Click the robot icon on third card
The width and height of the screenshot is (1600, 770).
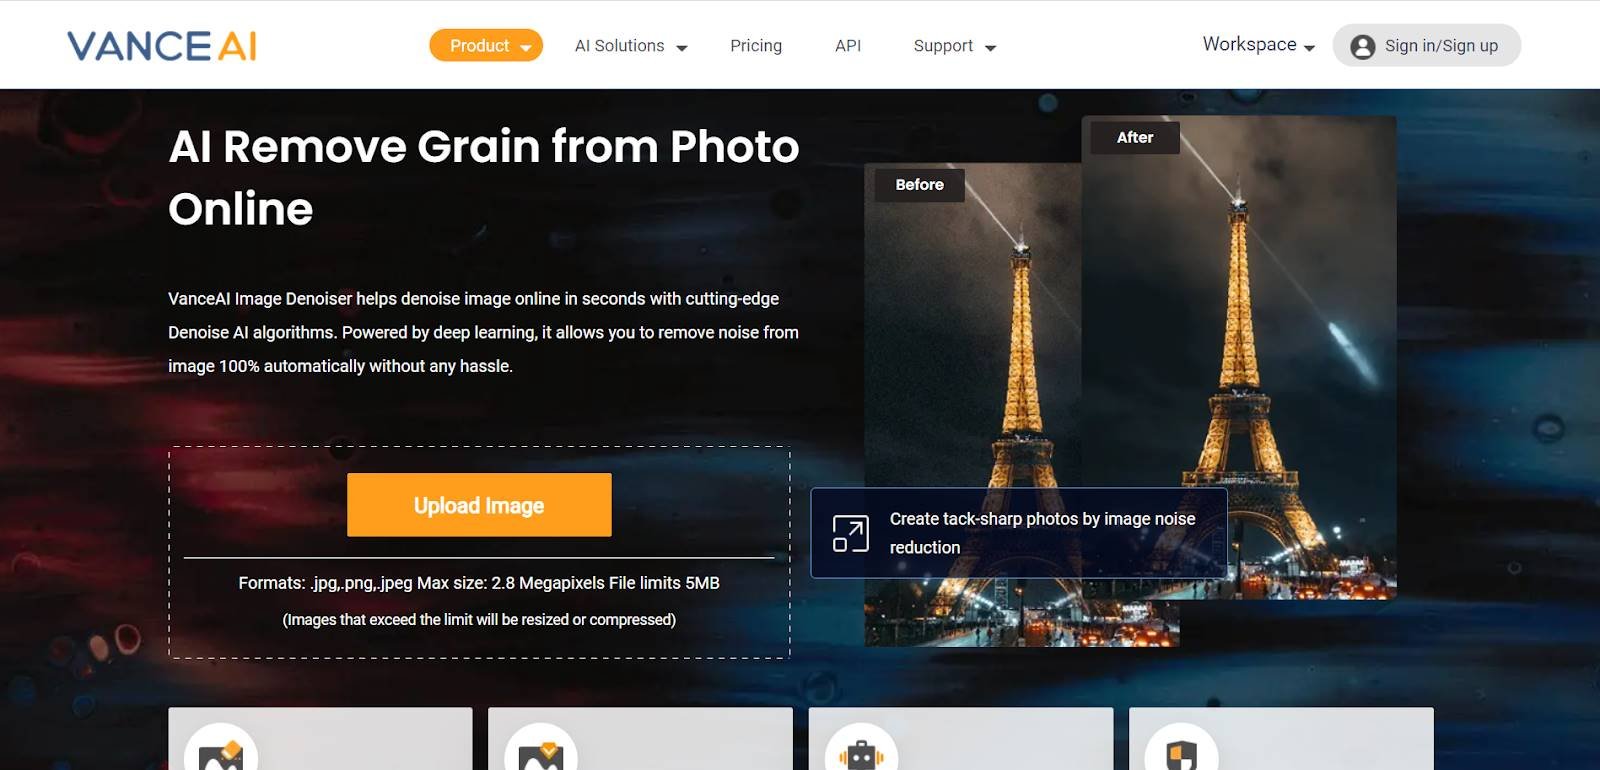(x=861, y=748)
